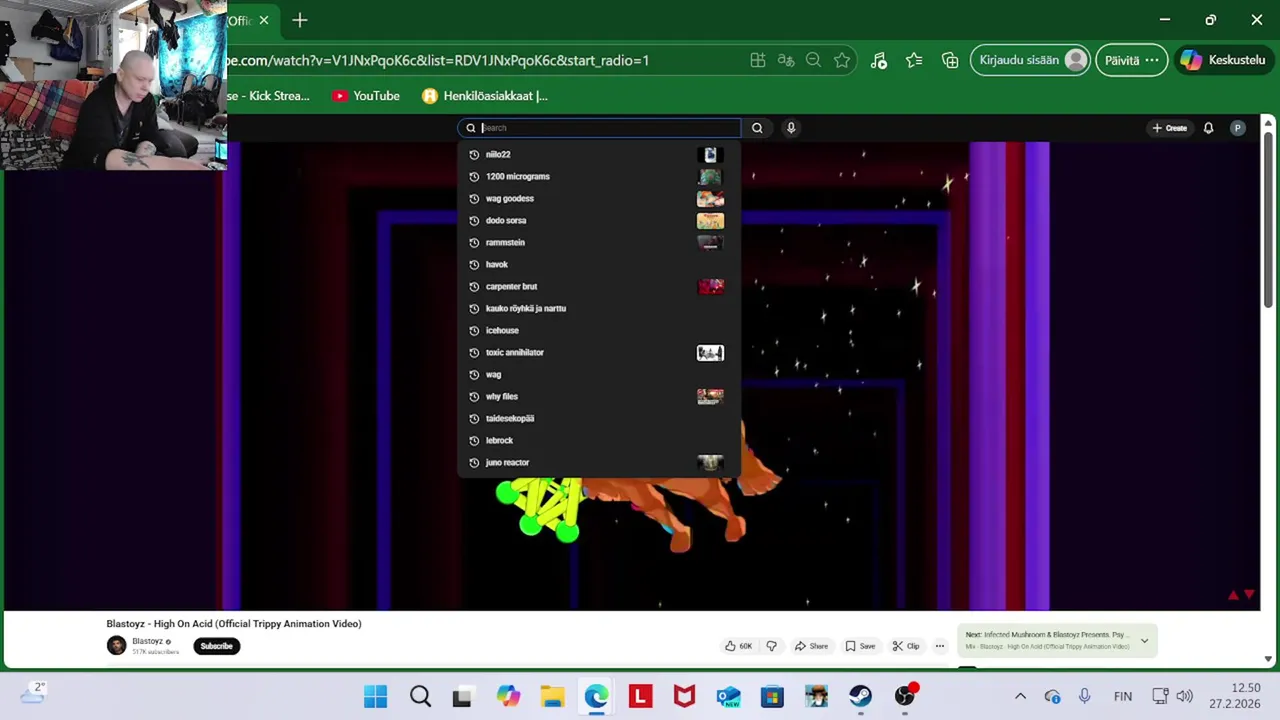Select the carpenter brut suggestion

599,287
